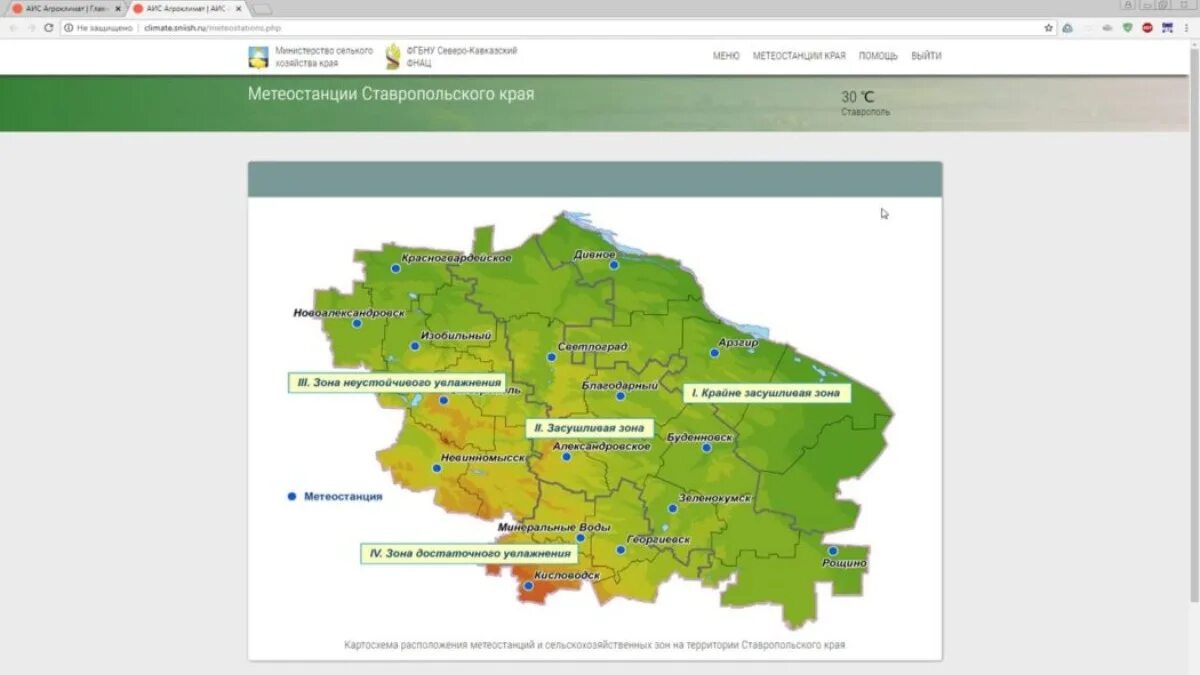Screen dimensions: 1200x675
Task: Select the Новоалександровск weather station dot
Action: pos(356,323)
